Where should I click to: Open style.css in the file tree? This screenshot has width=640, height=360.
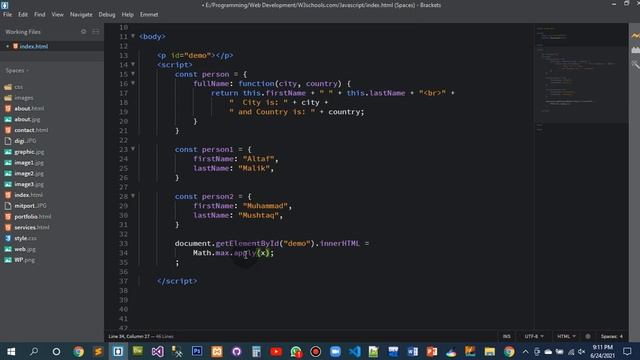(25, 238)
